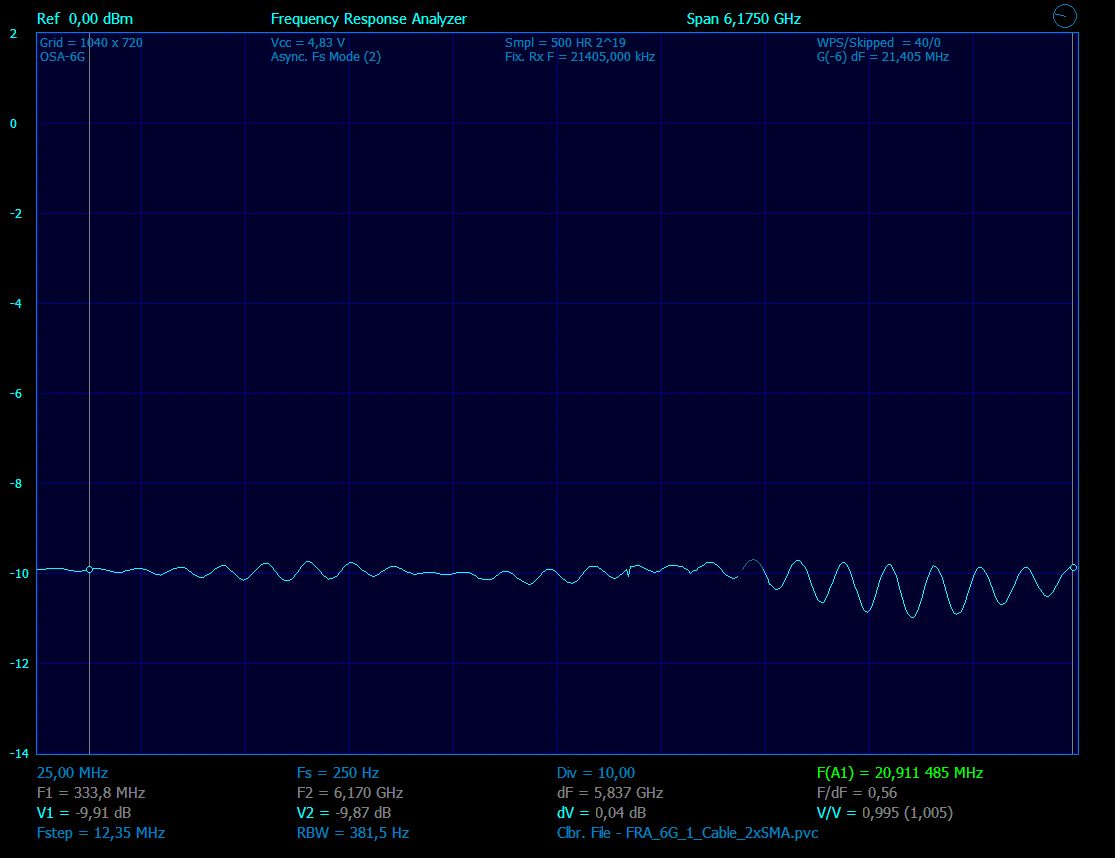Image resolution: width=1115 pixels, height=858 pixels.
Task: Select the RBW = 381,5 Hz value
Action: point(352,832)
